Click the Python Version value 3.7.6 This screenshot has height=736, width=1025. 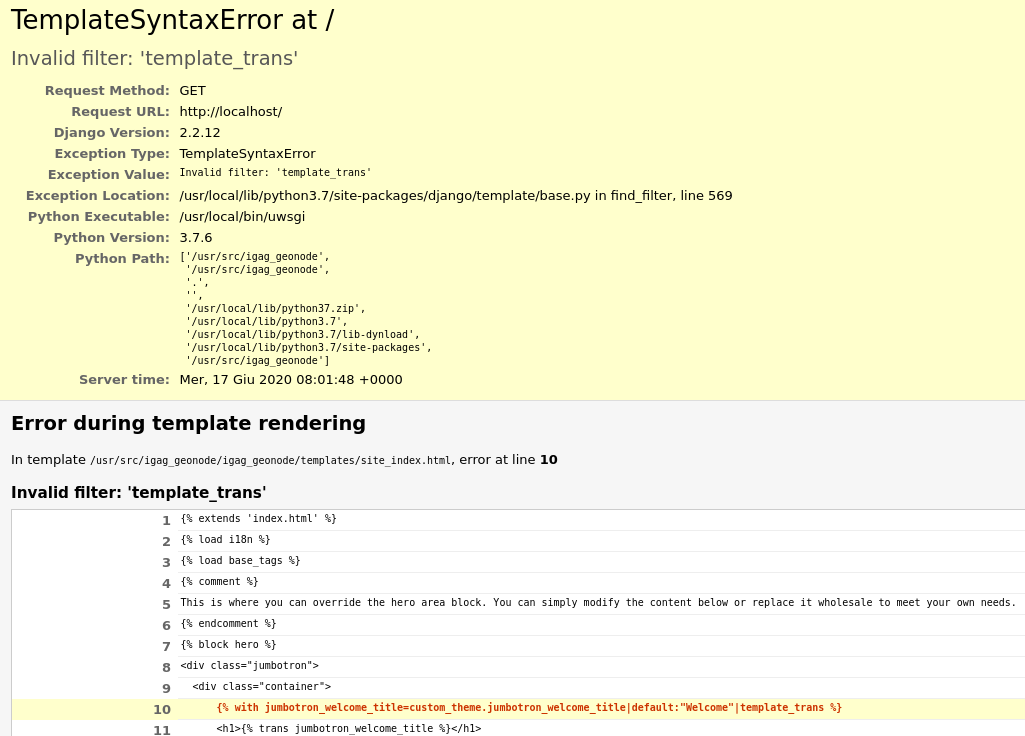195,237
